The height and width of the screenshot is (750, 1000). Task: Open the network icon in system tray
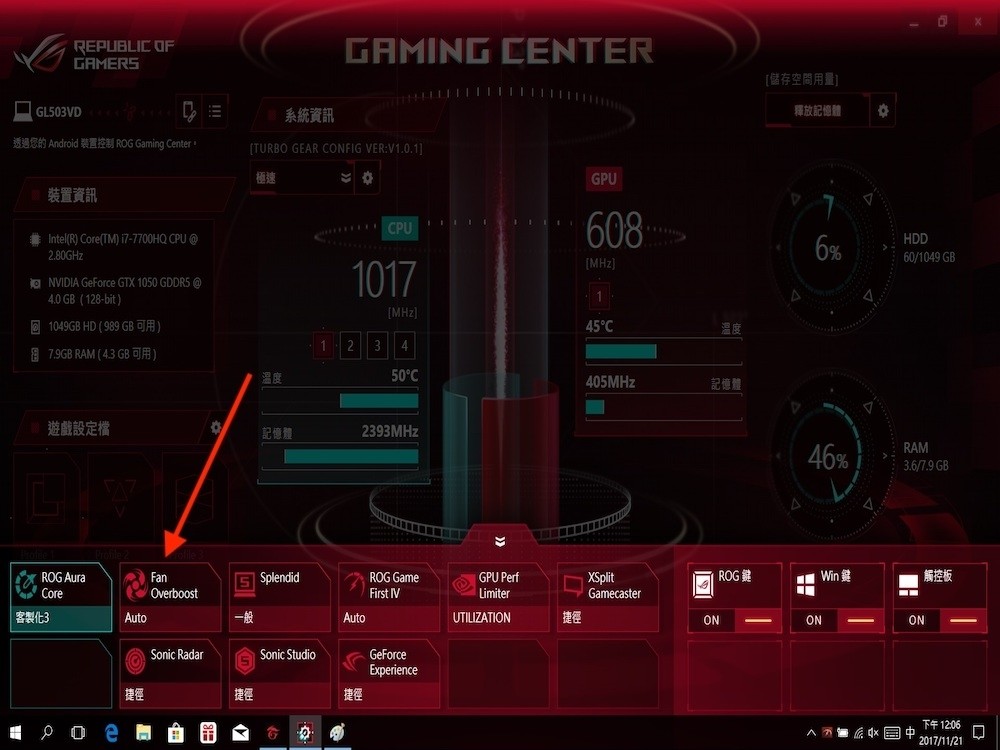(x=858, y=733)
